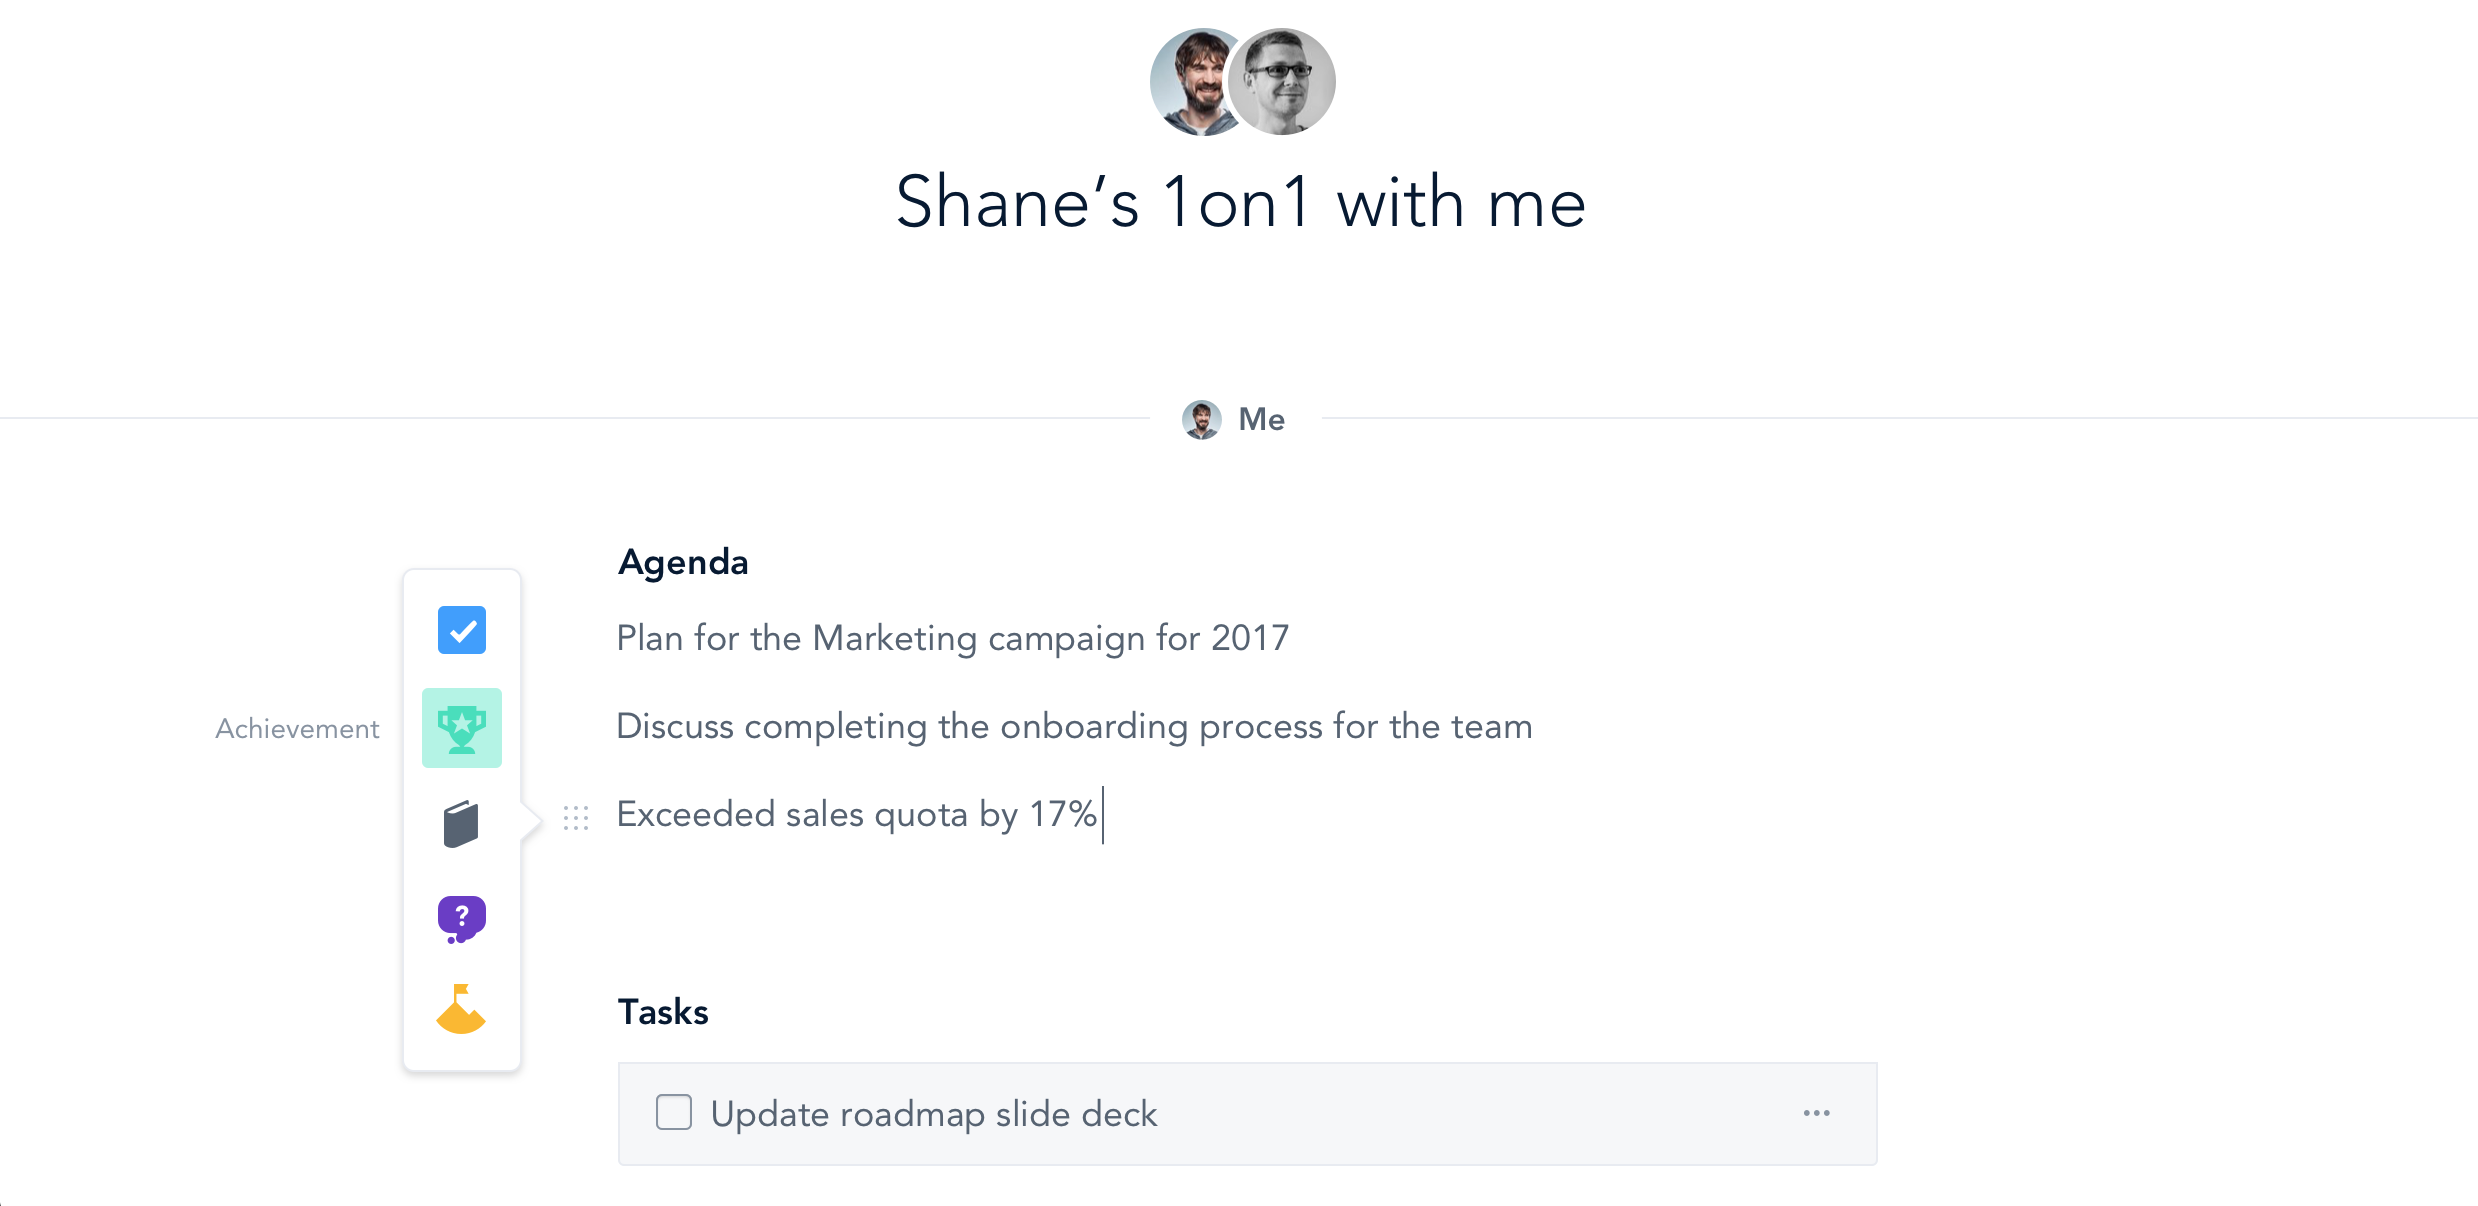Open the three-dot menu on the task row
2478x1206 pixels.
pyautogui.click(x=1816, y=1113)
